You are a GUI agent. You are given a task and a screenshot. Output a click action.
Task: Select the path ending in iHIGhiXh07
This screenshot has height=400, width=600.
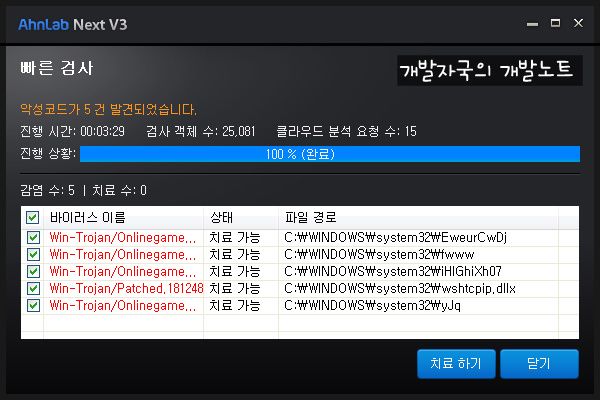coord(393,271)
